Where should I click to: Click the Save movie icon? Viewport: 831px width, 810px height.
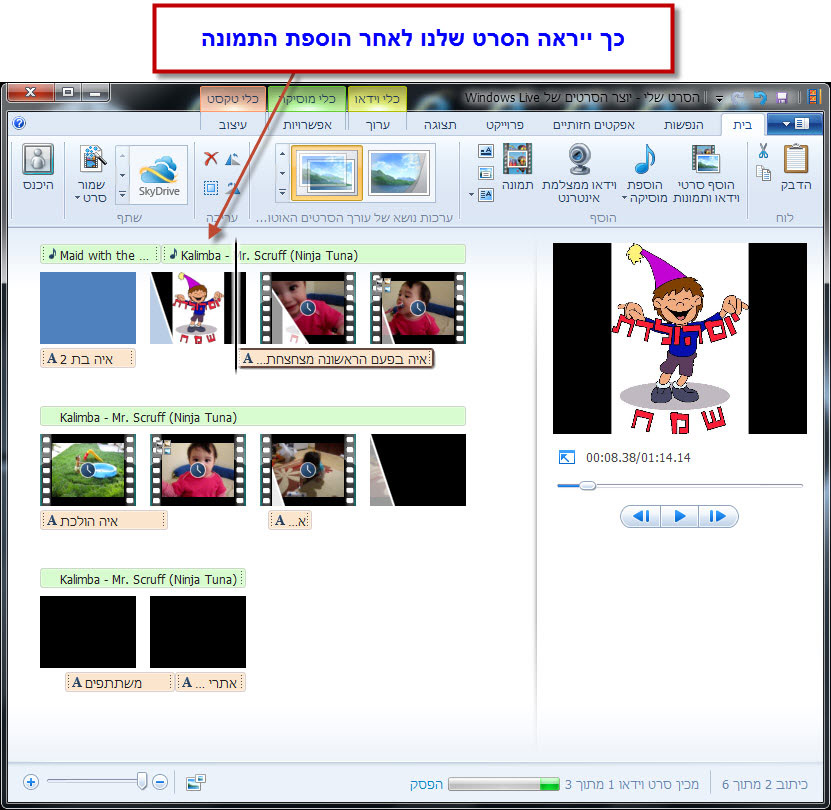coord(92,159)
